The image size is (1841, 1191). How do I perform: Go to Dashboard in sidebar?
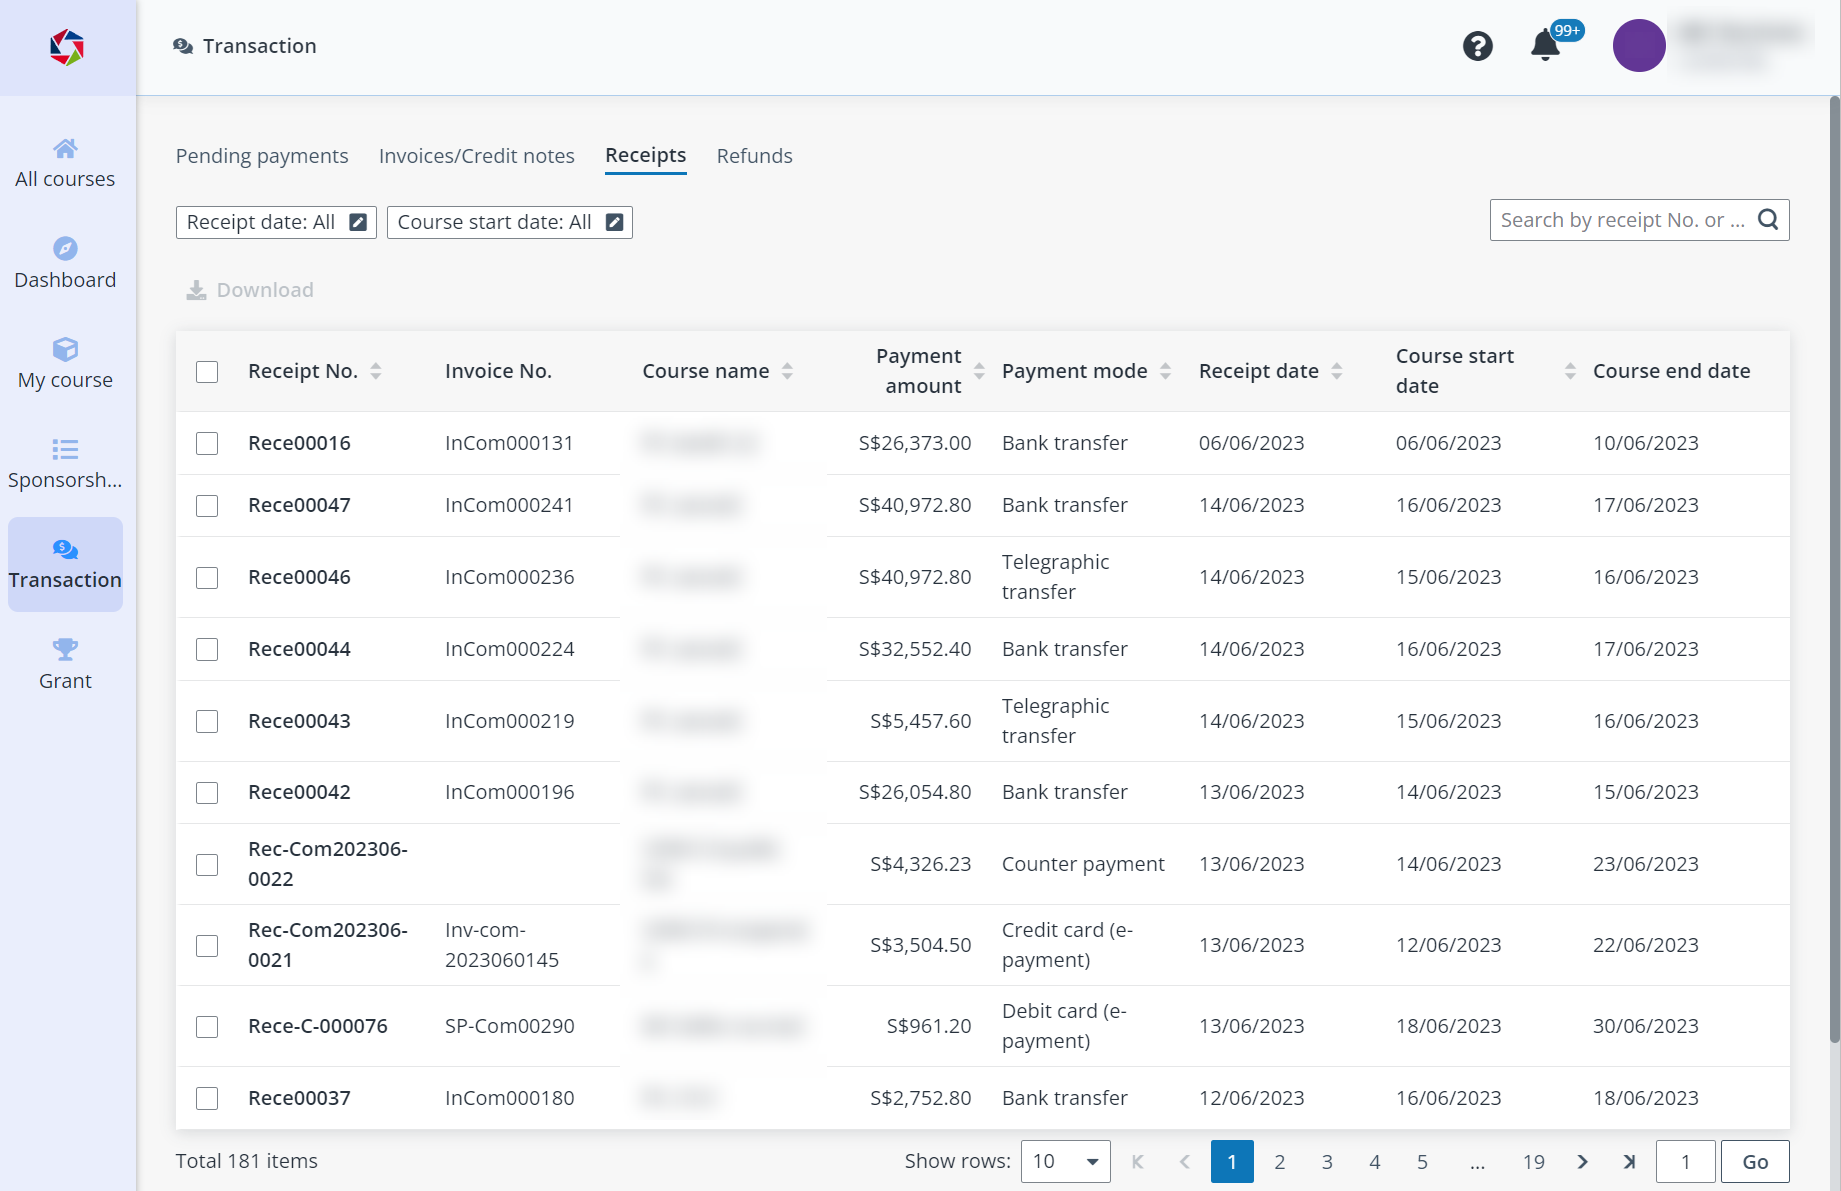(65, 263)
